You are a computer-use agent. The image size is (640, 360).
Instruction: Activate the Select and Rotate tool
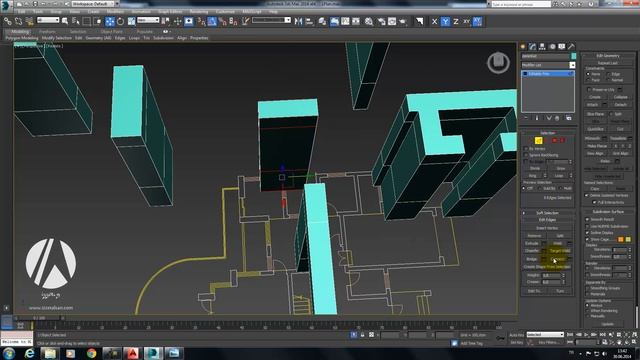pyautogui.click(x=120, y=21)
